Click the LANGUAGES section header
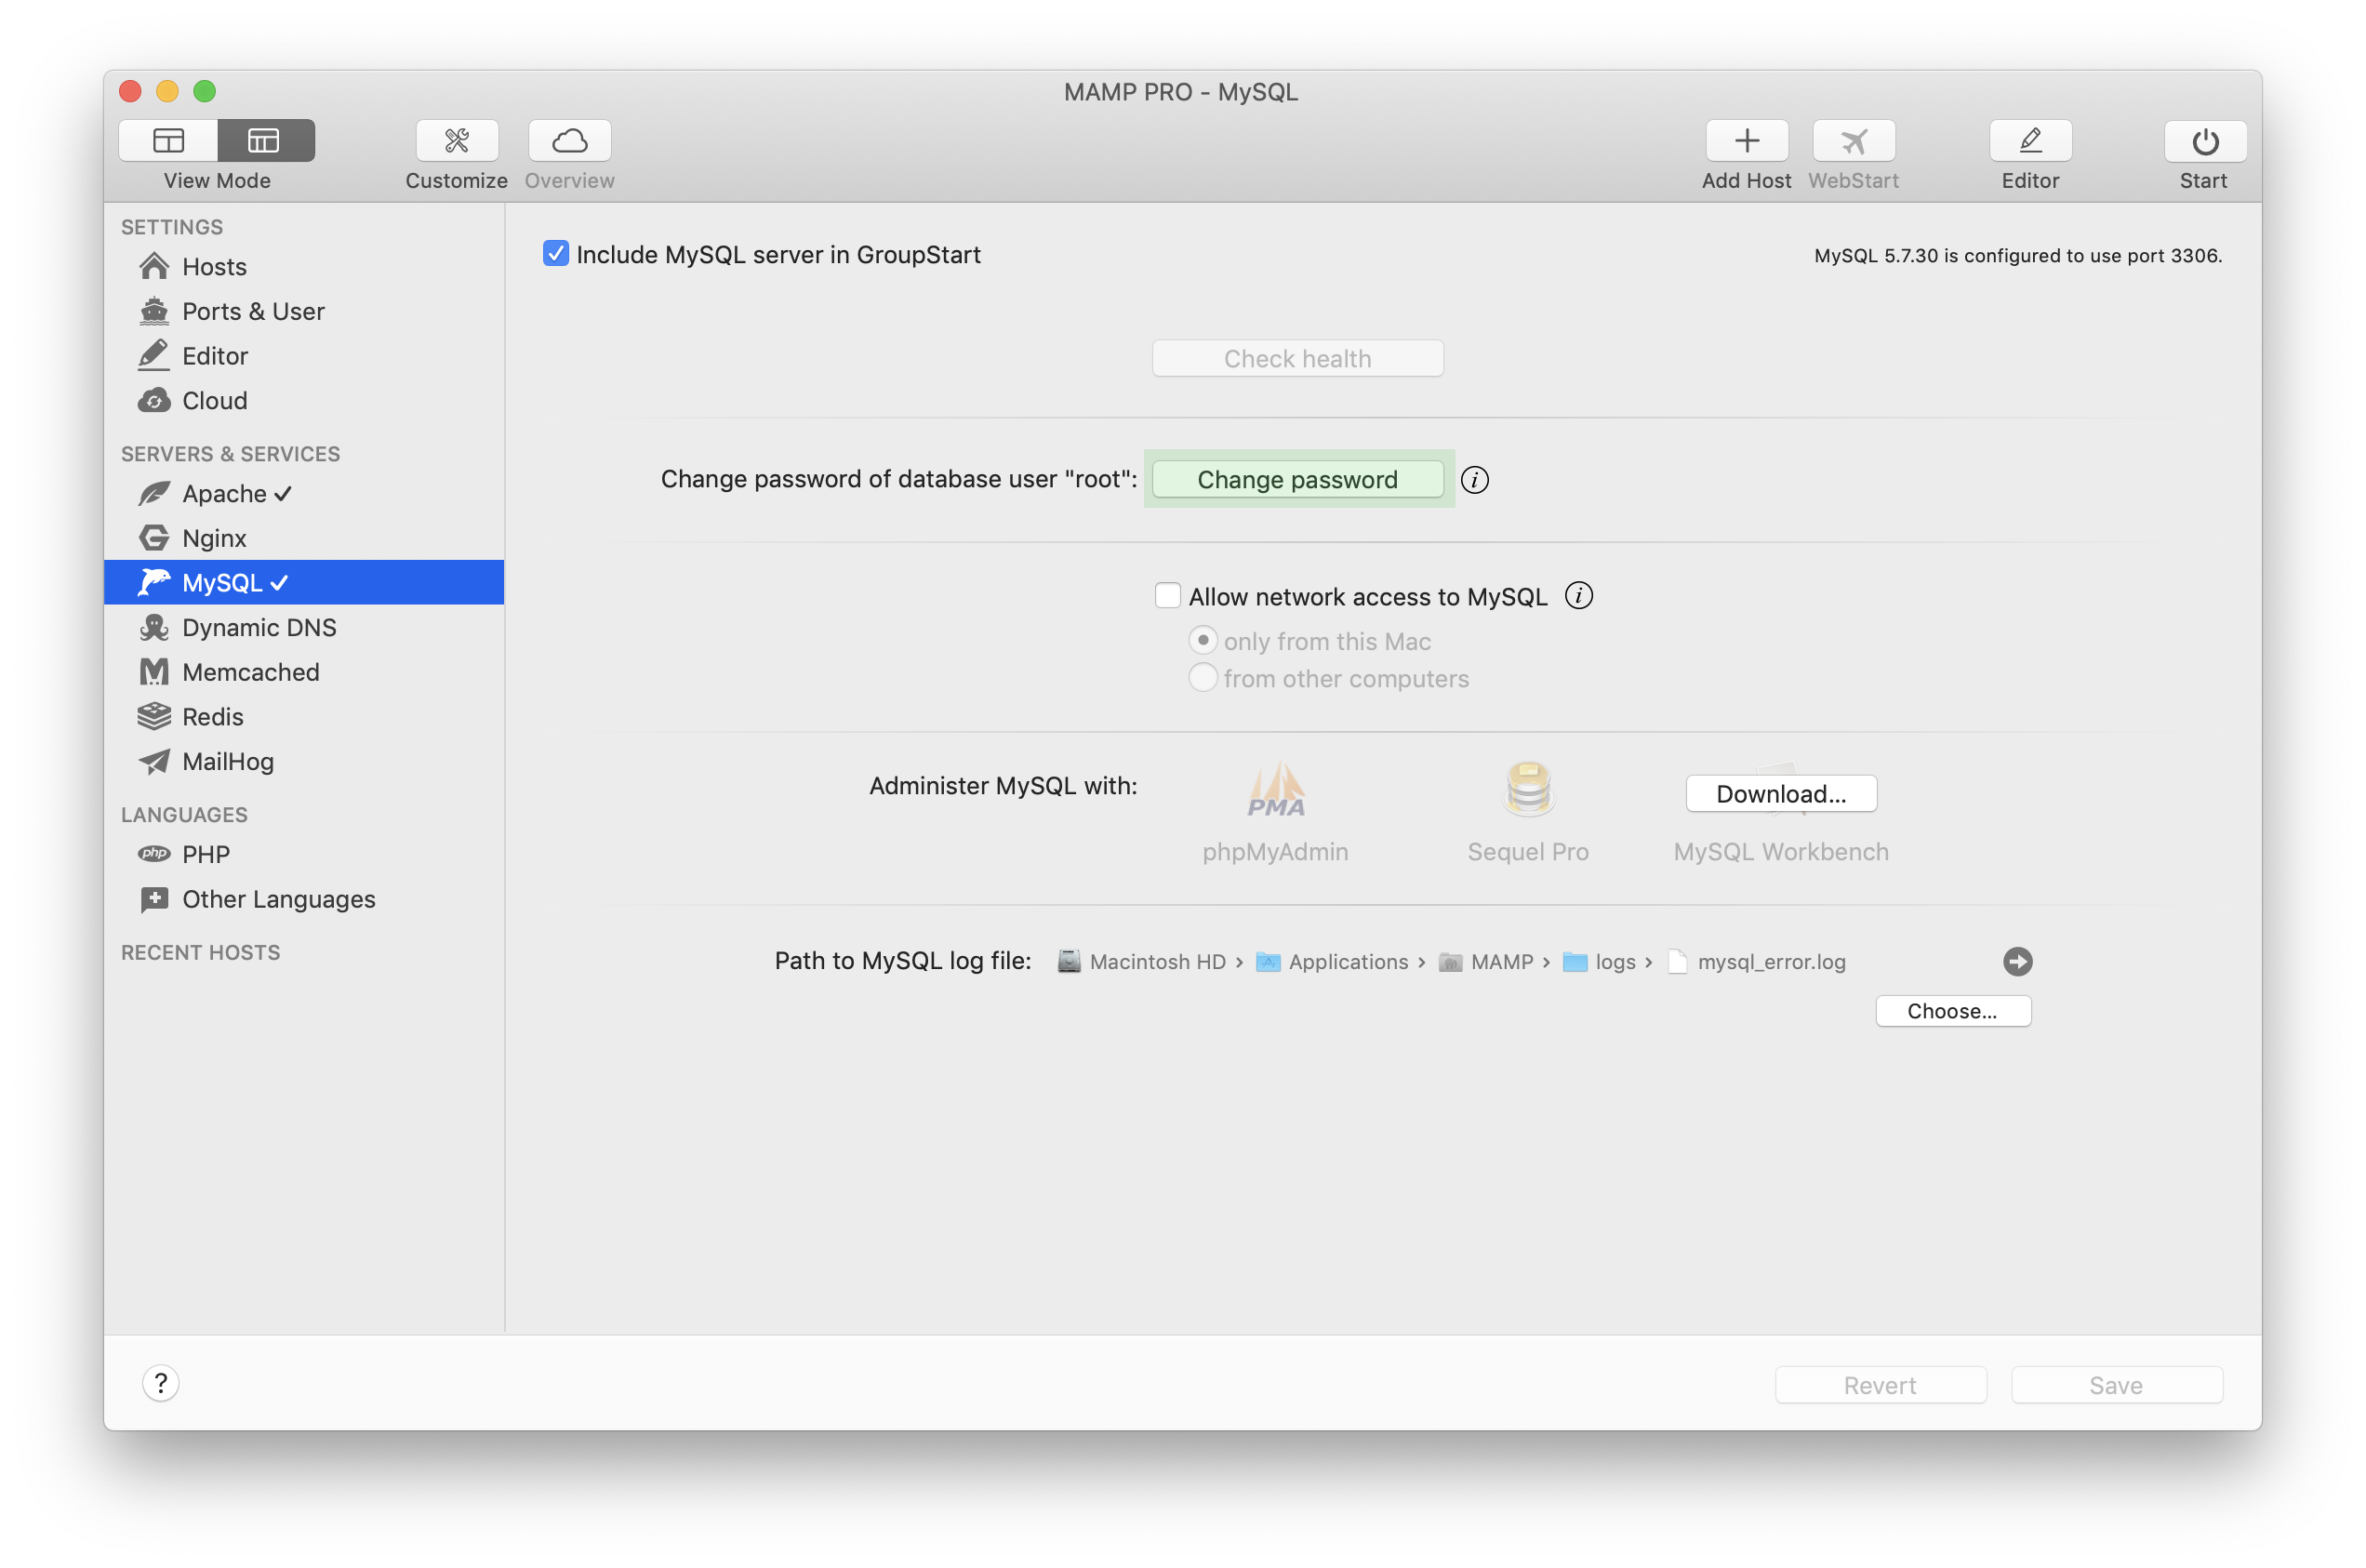The height and width of the screenshot is (1568, 2366). pos(184,815)
